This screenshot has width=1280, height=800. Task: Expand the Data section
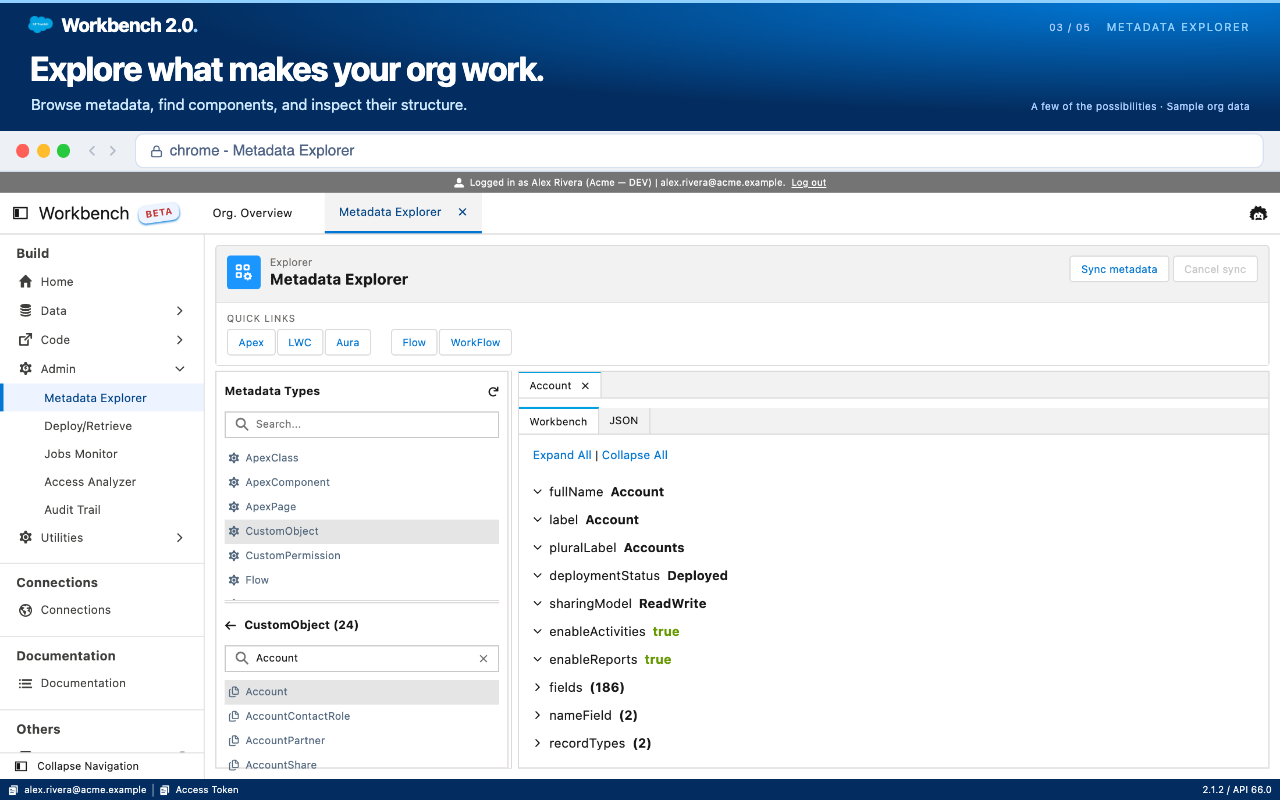coord(102,311)
